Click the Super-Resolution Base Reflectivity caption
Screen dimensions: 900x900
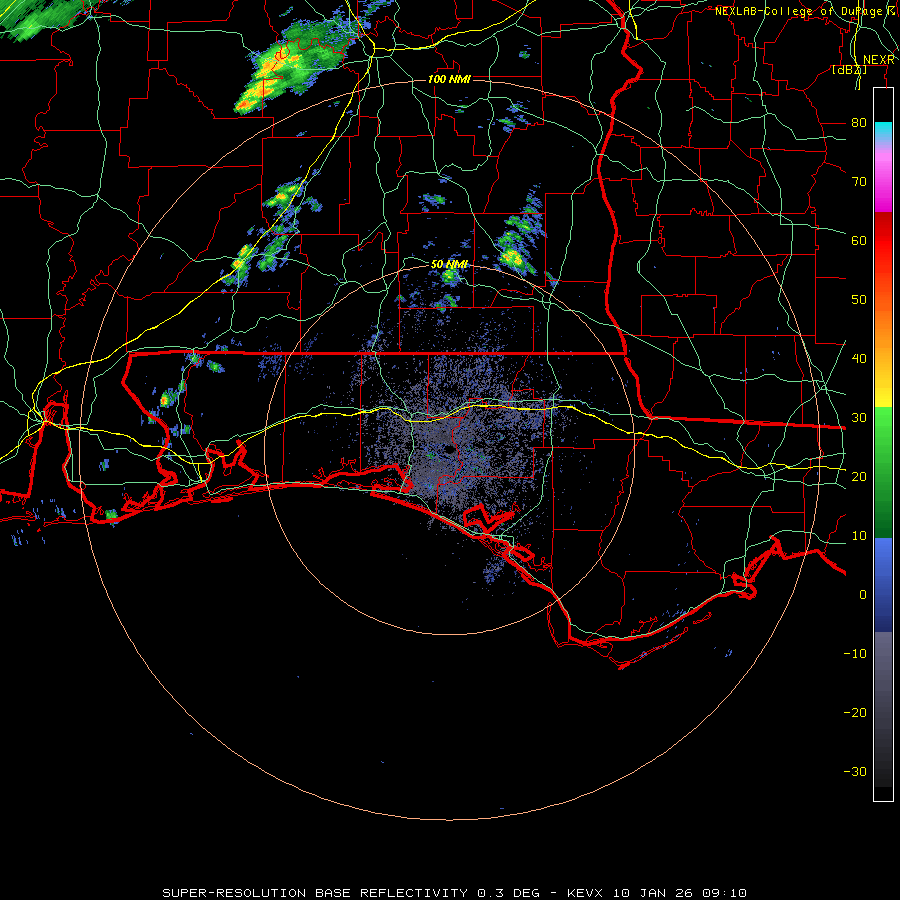(455, 893)
